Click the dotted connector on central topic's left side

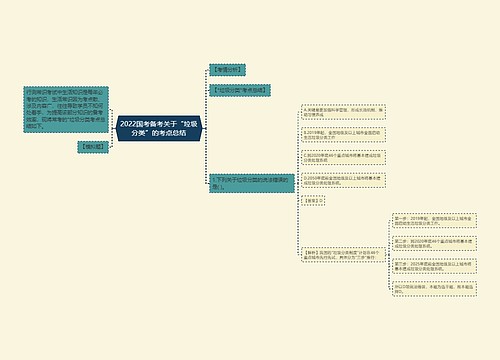112,128
